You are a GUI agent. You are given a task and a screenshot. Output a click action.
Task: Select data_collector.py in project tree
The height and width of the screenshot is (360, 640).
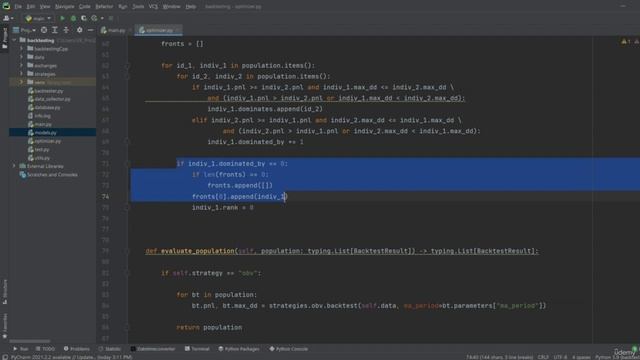point(52,99)
